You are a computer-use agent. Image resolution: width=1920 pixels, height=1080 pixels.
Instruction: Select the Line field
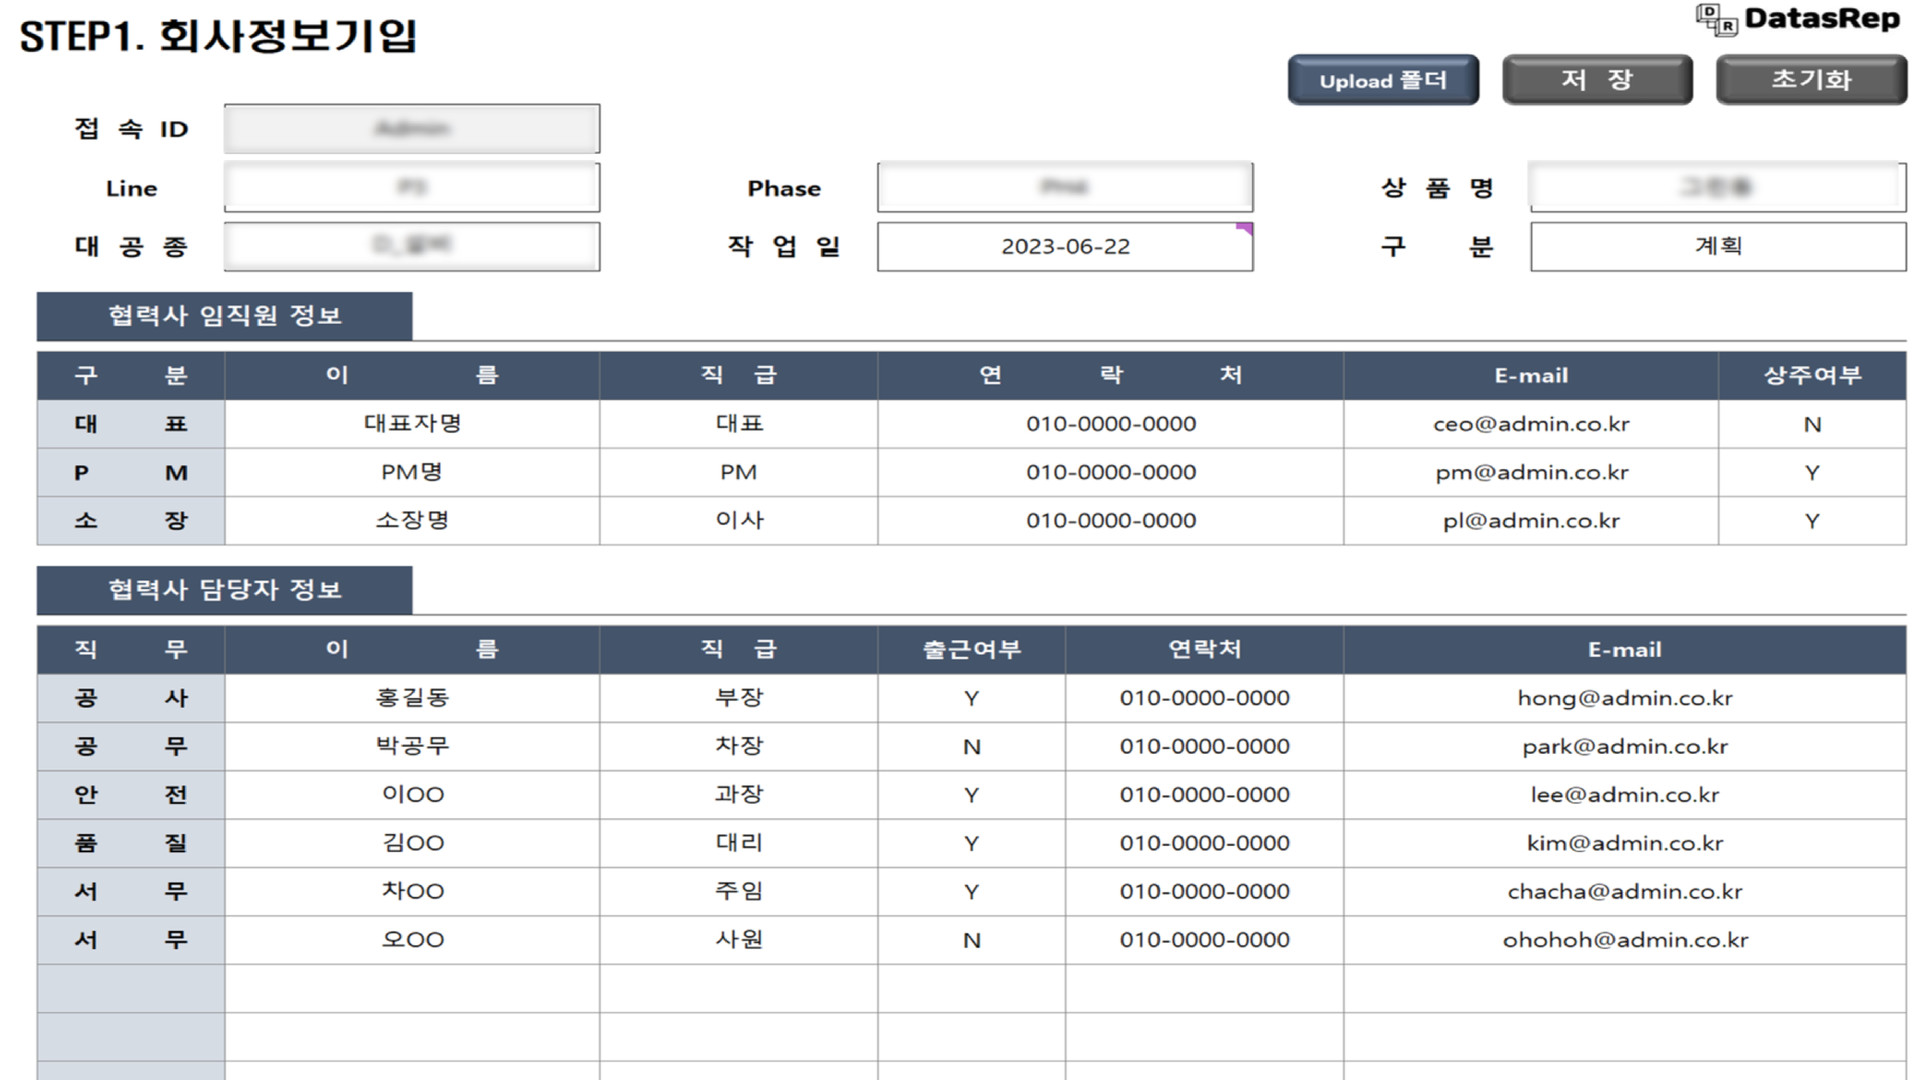[412, 187]
